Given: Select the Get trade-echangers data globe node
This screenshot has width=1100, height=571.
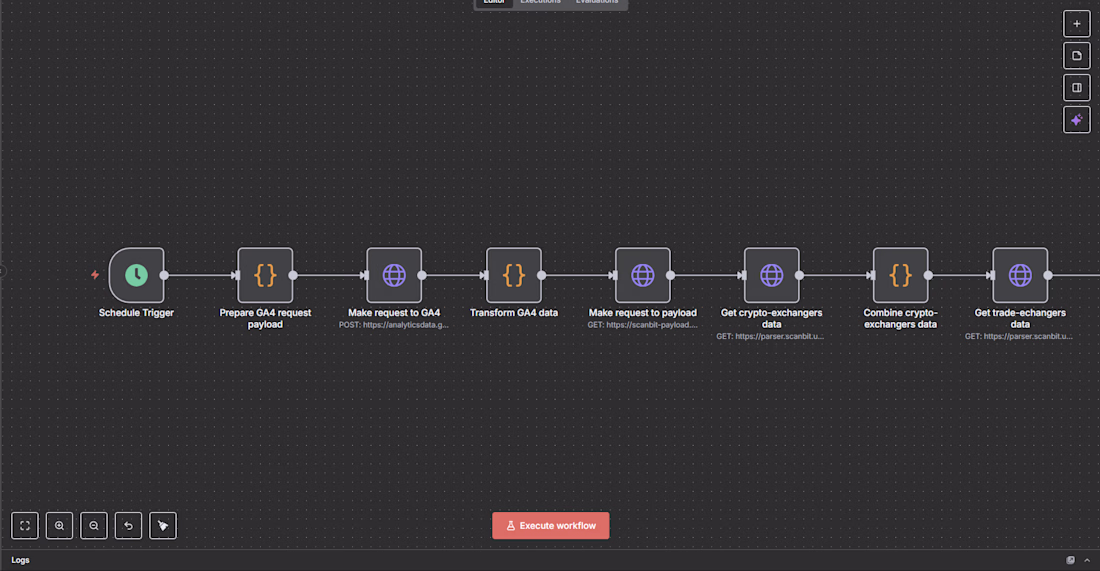Looking at the screenshot, I should point(1020,275).
